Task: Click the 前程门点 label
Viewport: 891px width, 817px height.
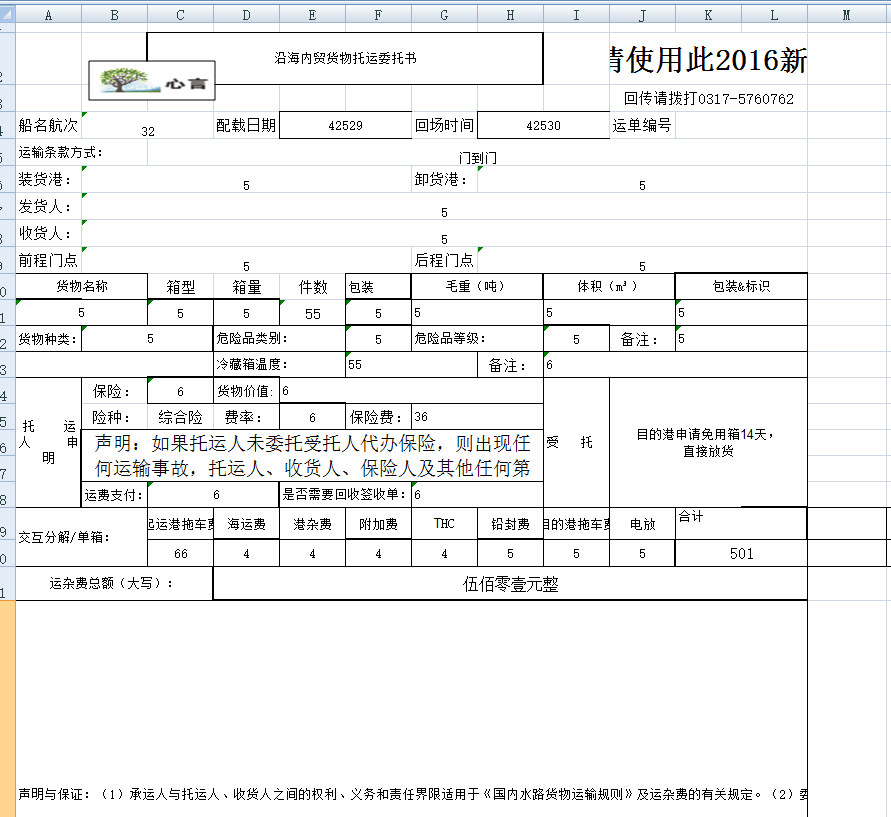Action: point(48,260)
